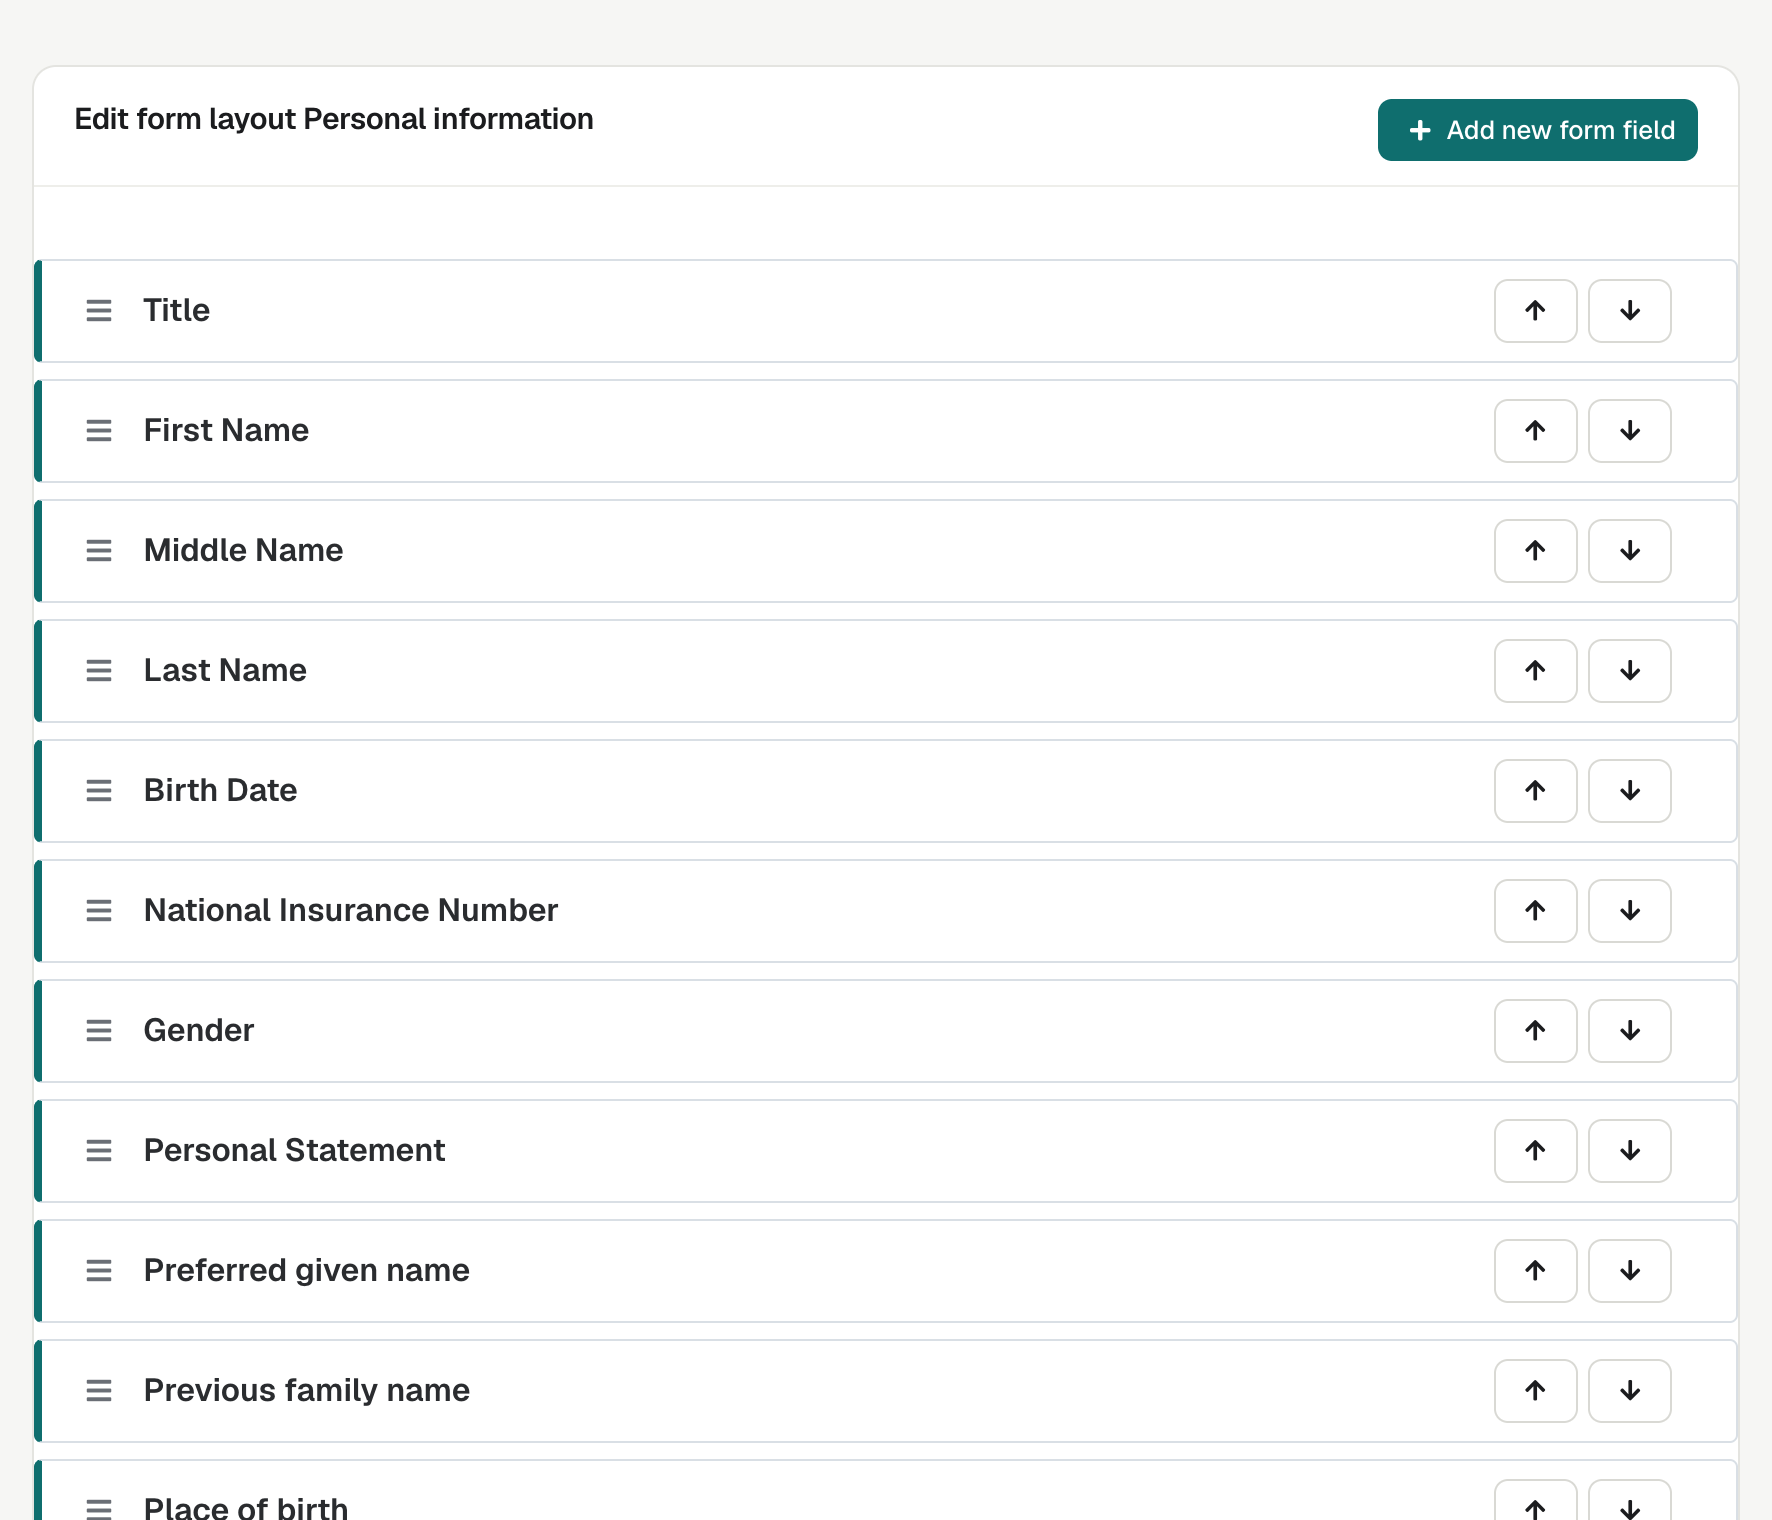The height and width of the screenshot is (1520, 1772).
Task: Grab drag handle for Preferred given name
Action: pyautogui.click(x=99, y=1271)
